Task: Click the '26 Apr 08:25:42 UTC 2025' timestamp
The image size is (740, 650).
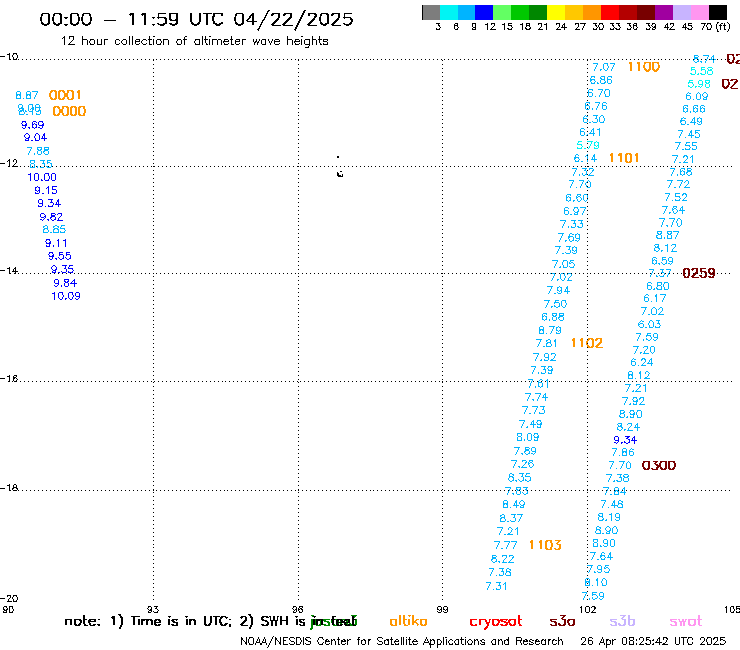Action: coord(653,641)
